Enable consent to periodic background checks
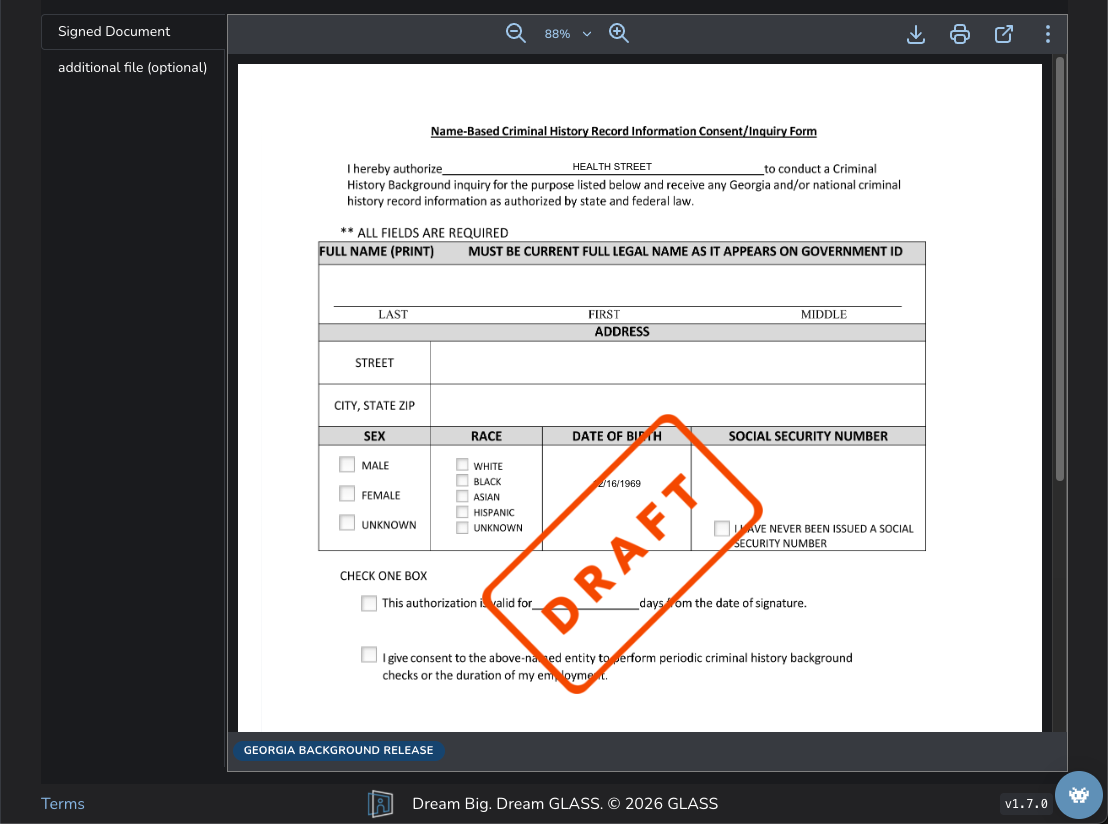 [x=369, y=653]
